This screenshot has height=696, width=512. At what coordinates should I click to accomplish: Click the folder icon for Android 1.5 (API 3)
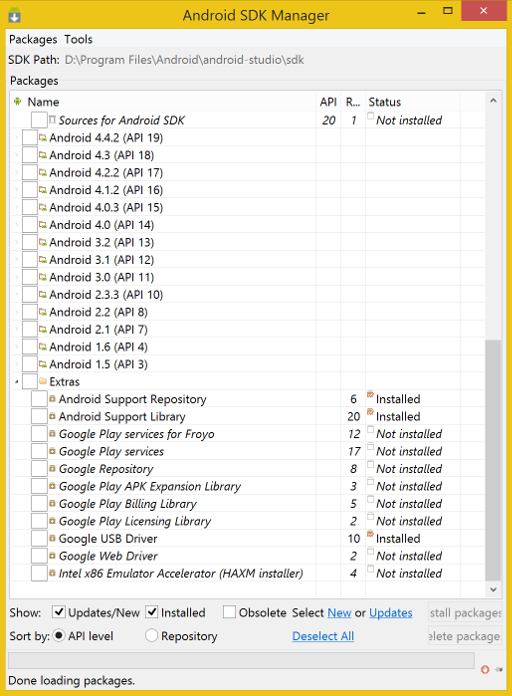point(43,364)
